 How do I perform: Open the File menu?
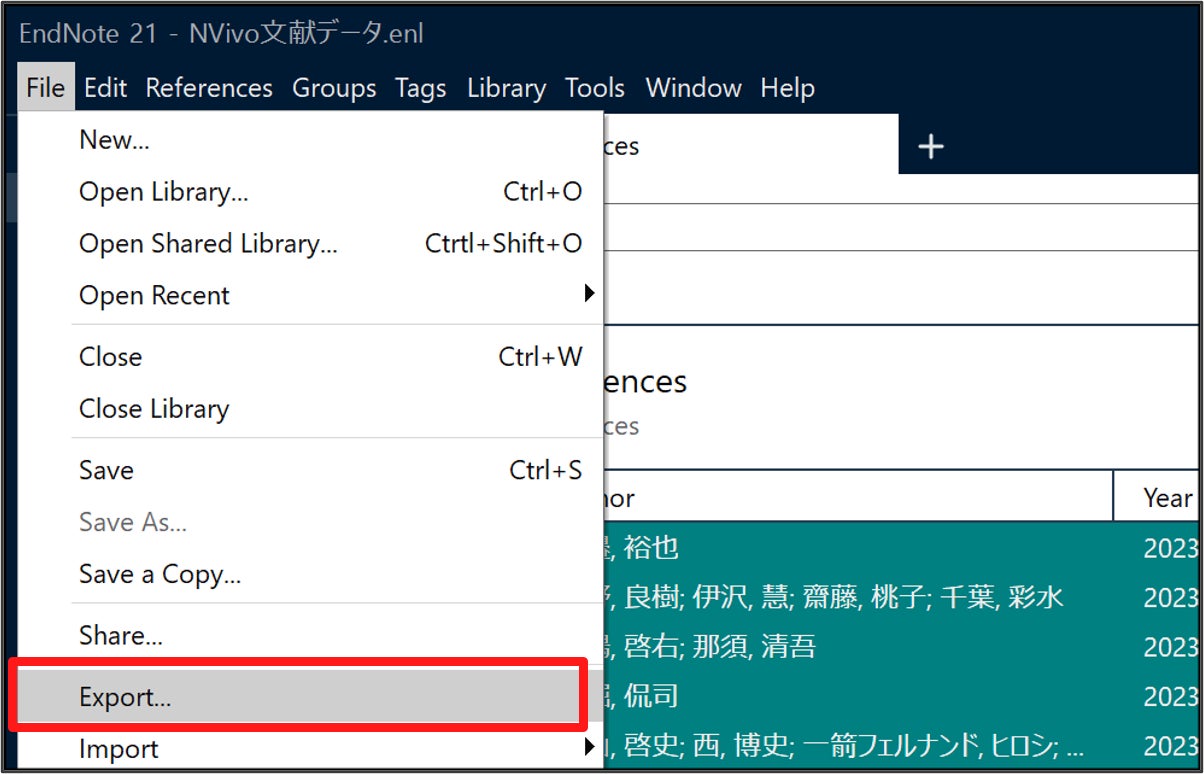(x=46, y=88)
